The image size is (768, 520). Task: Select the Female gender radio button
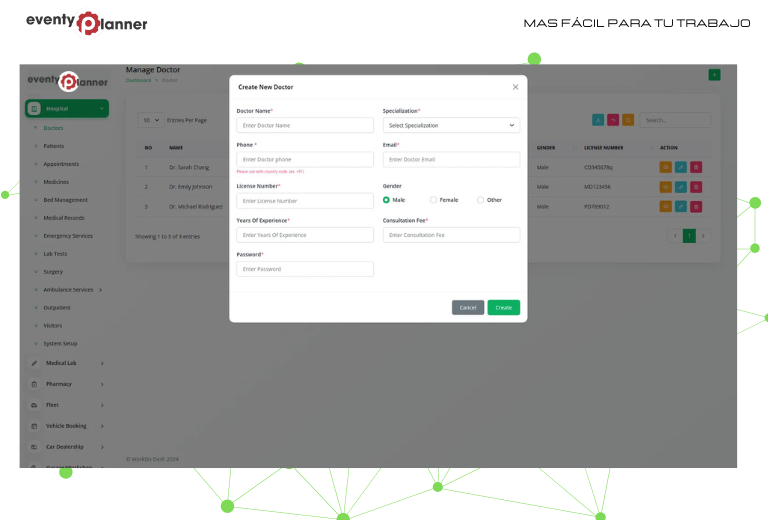[x=433, y=200]
